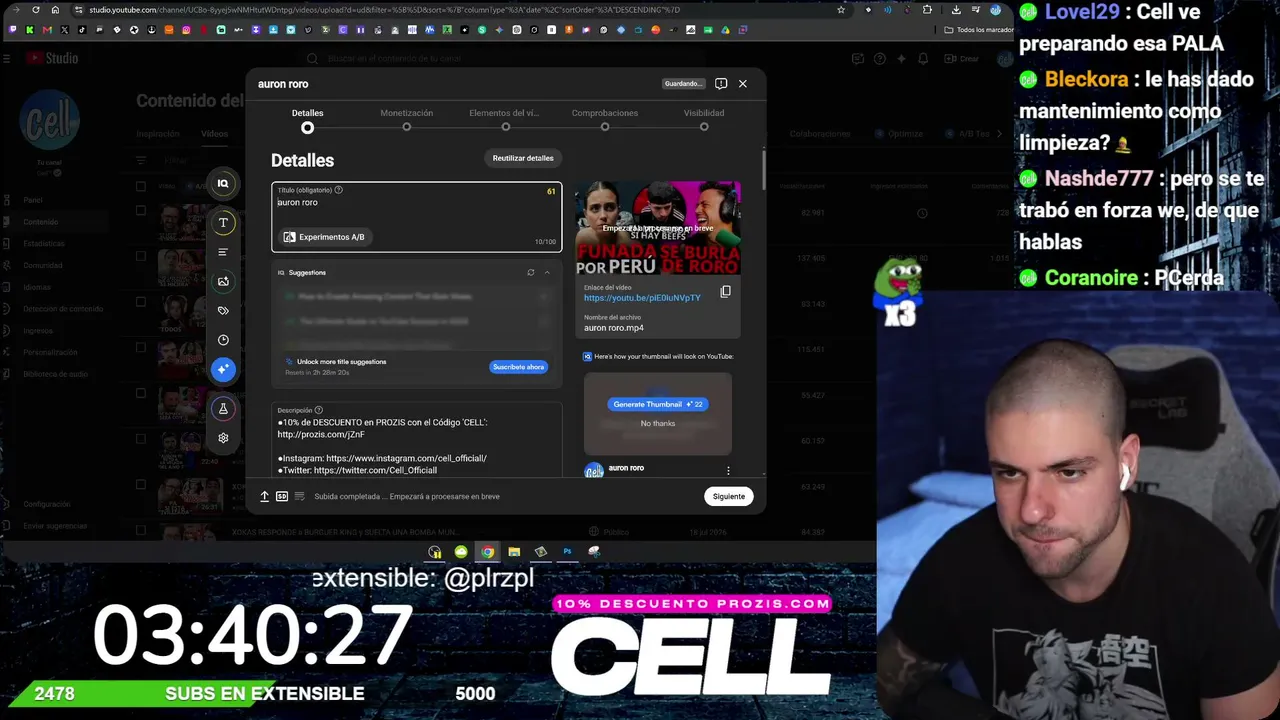The height and width of the screenshot is (720, 1280).
Task: Go to the Comprobaciones step
Action: pyautogui.click(x=605, y=120)
